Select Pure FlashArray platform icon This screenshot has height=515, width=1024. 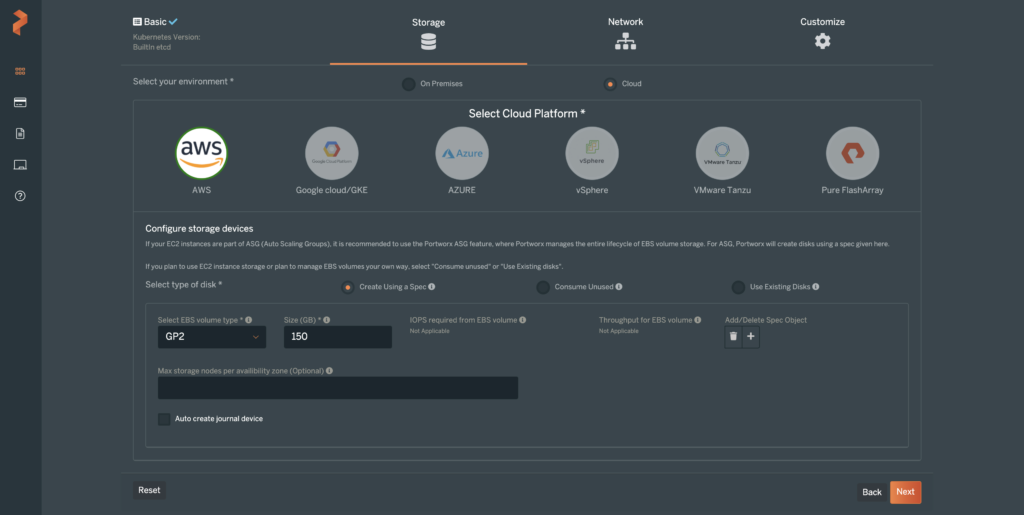852,153
